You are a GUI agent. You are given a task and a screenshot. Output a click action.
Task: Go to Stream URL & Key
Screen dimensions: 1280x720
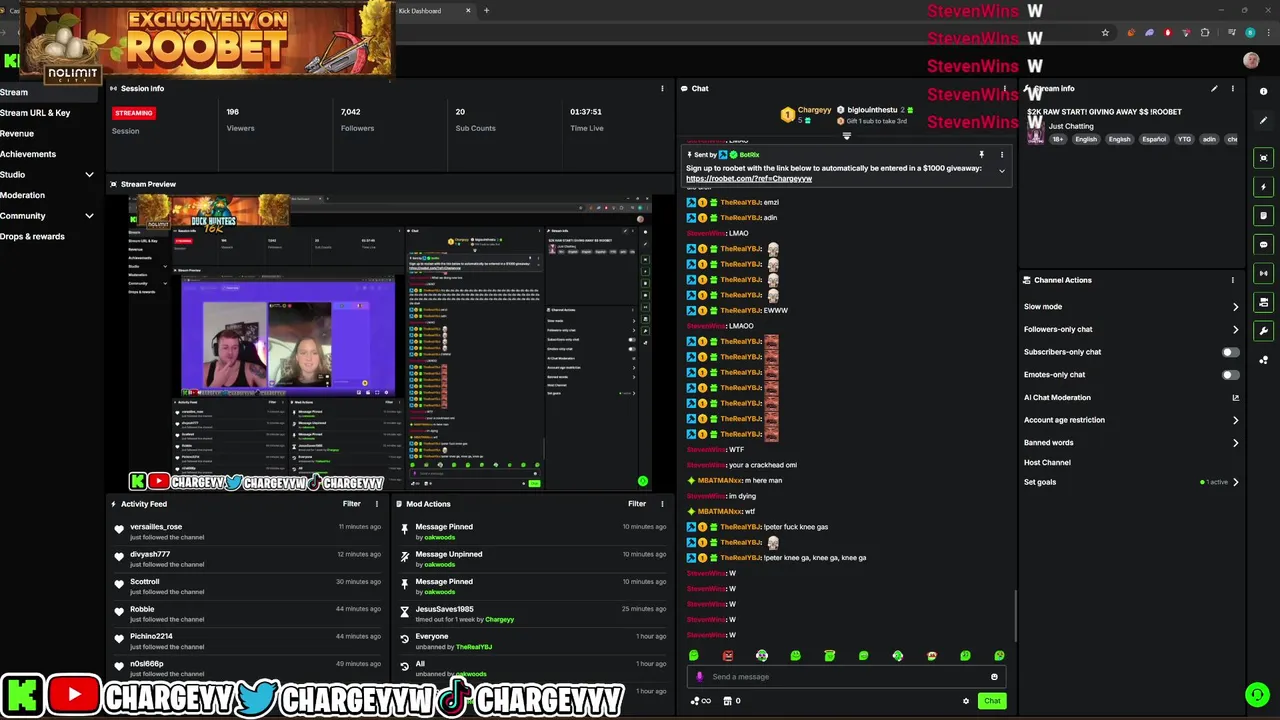click(35, 113)
